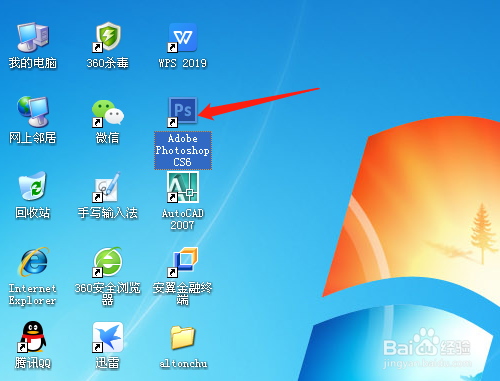Click the 安翼金融终端 text label

tap(182, 294)
